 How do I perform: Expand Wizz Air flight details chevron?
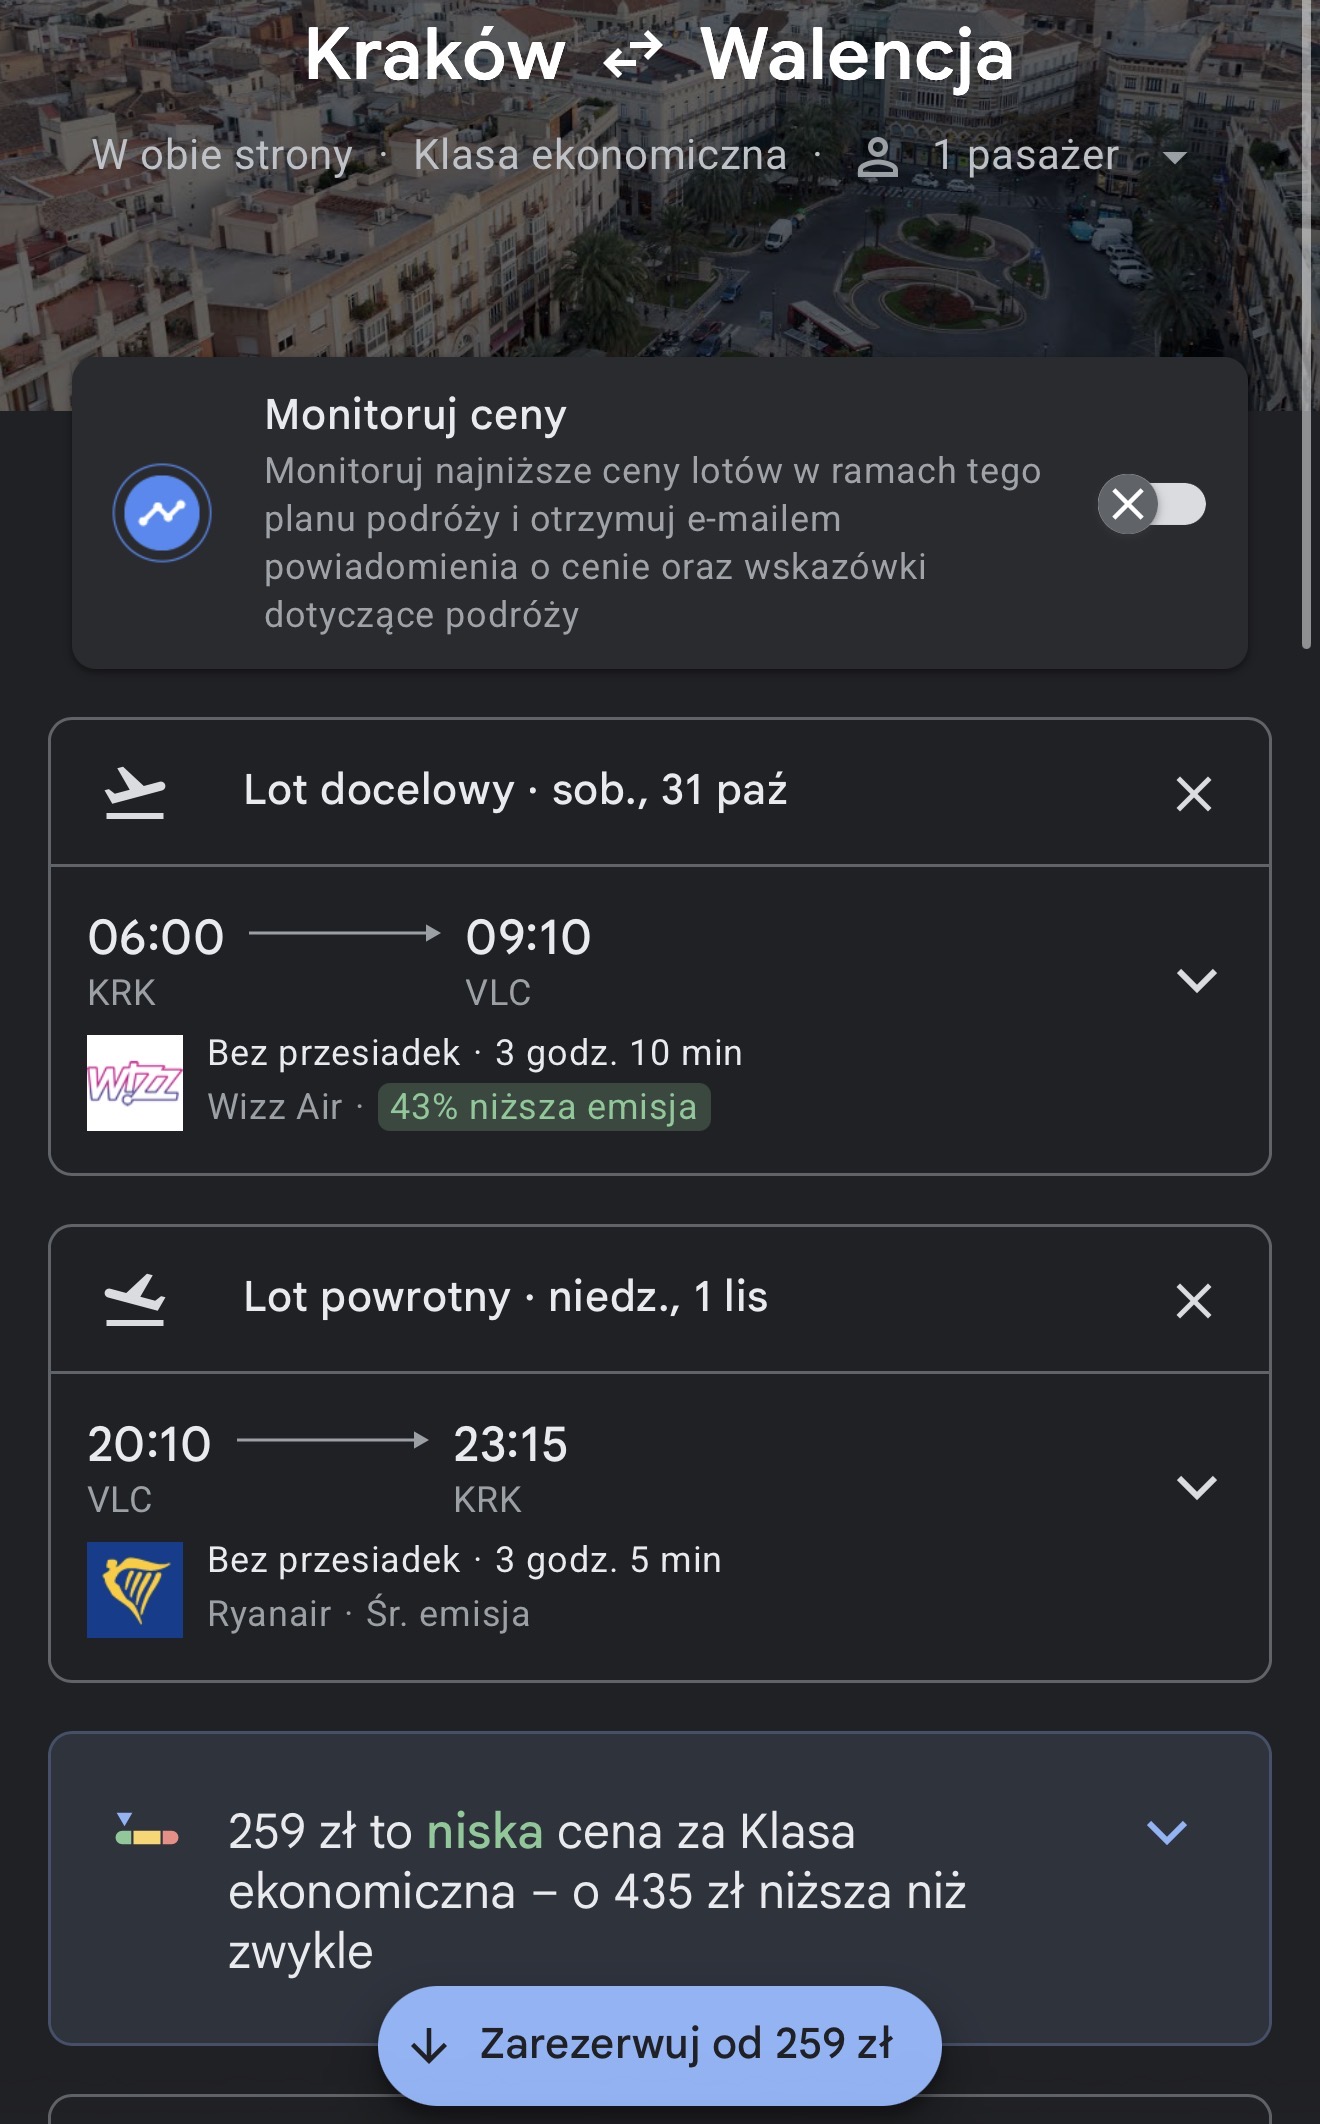[1197, 980]
